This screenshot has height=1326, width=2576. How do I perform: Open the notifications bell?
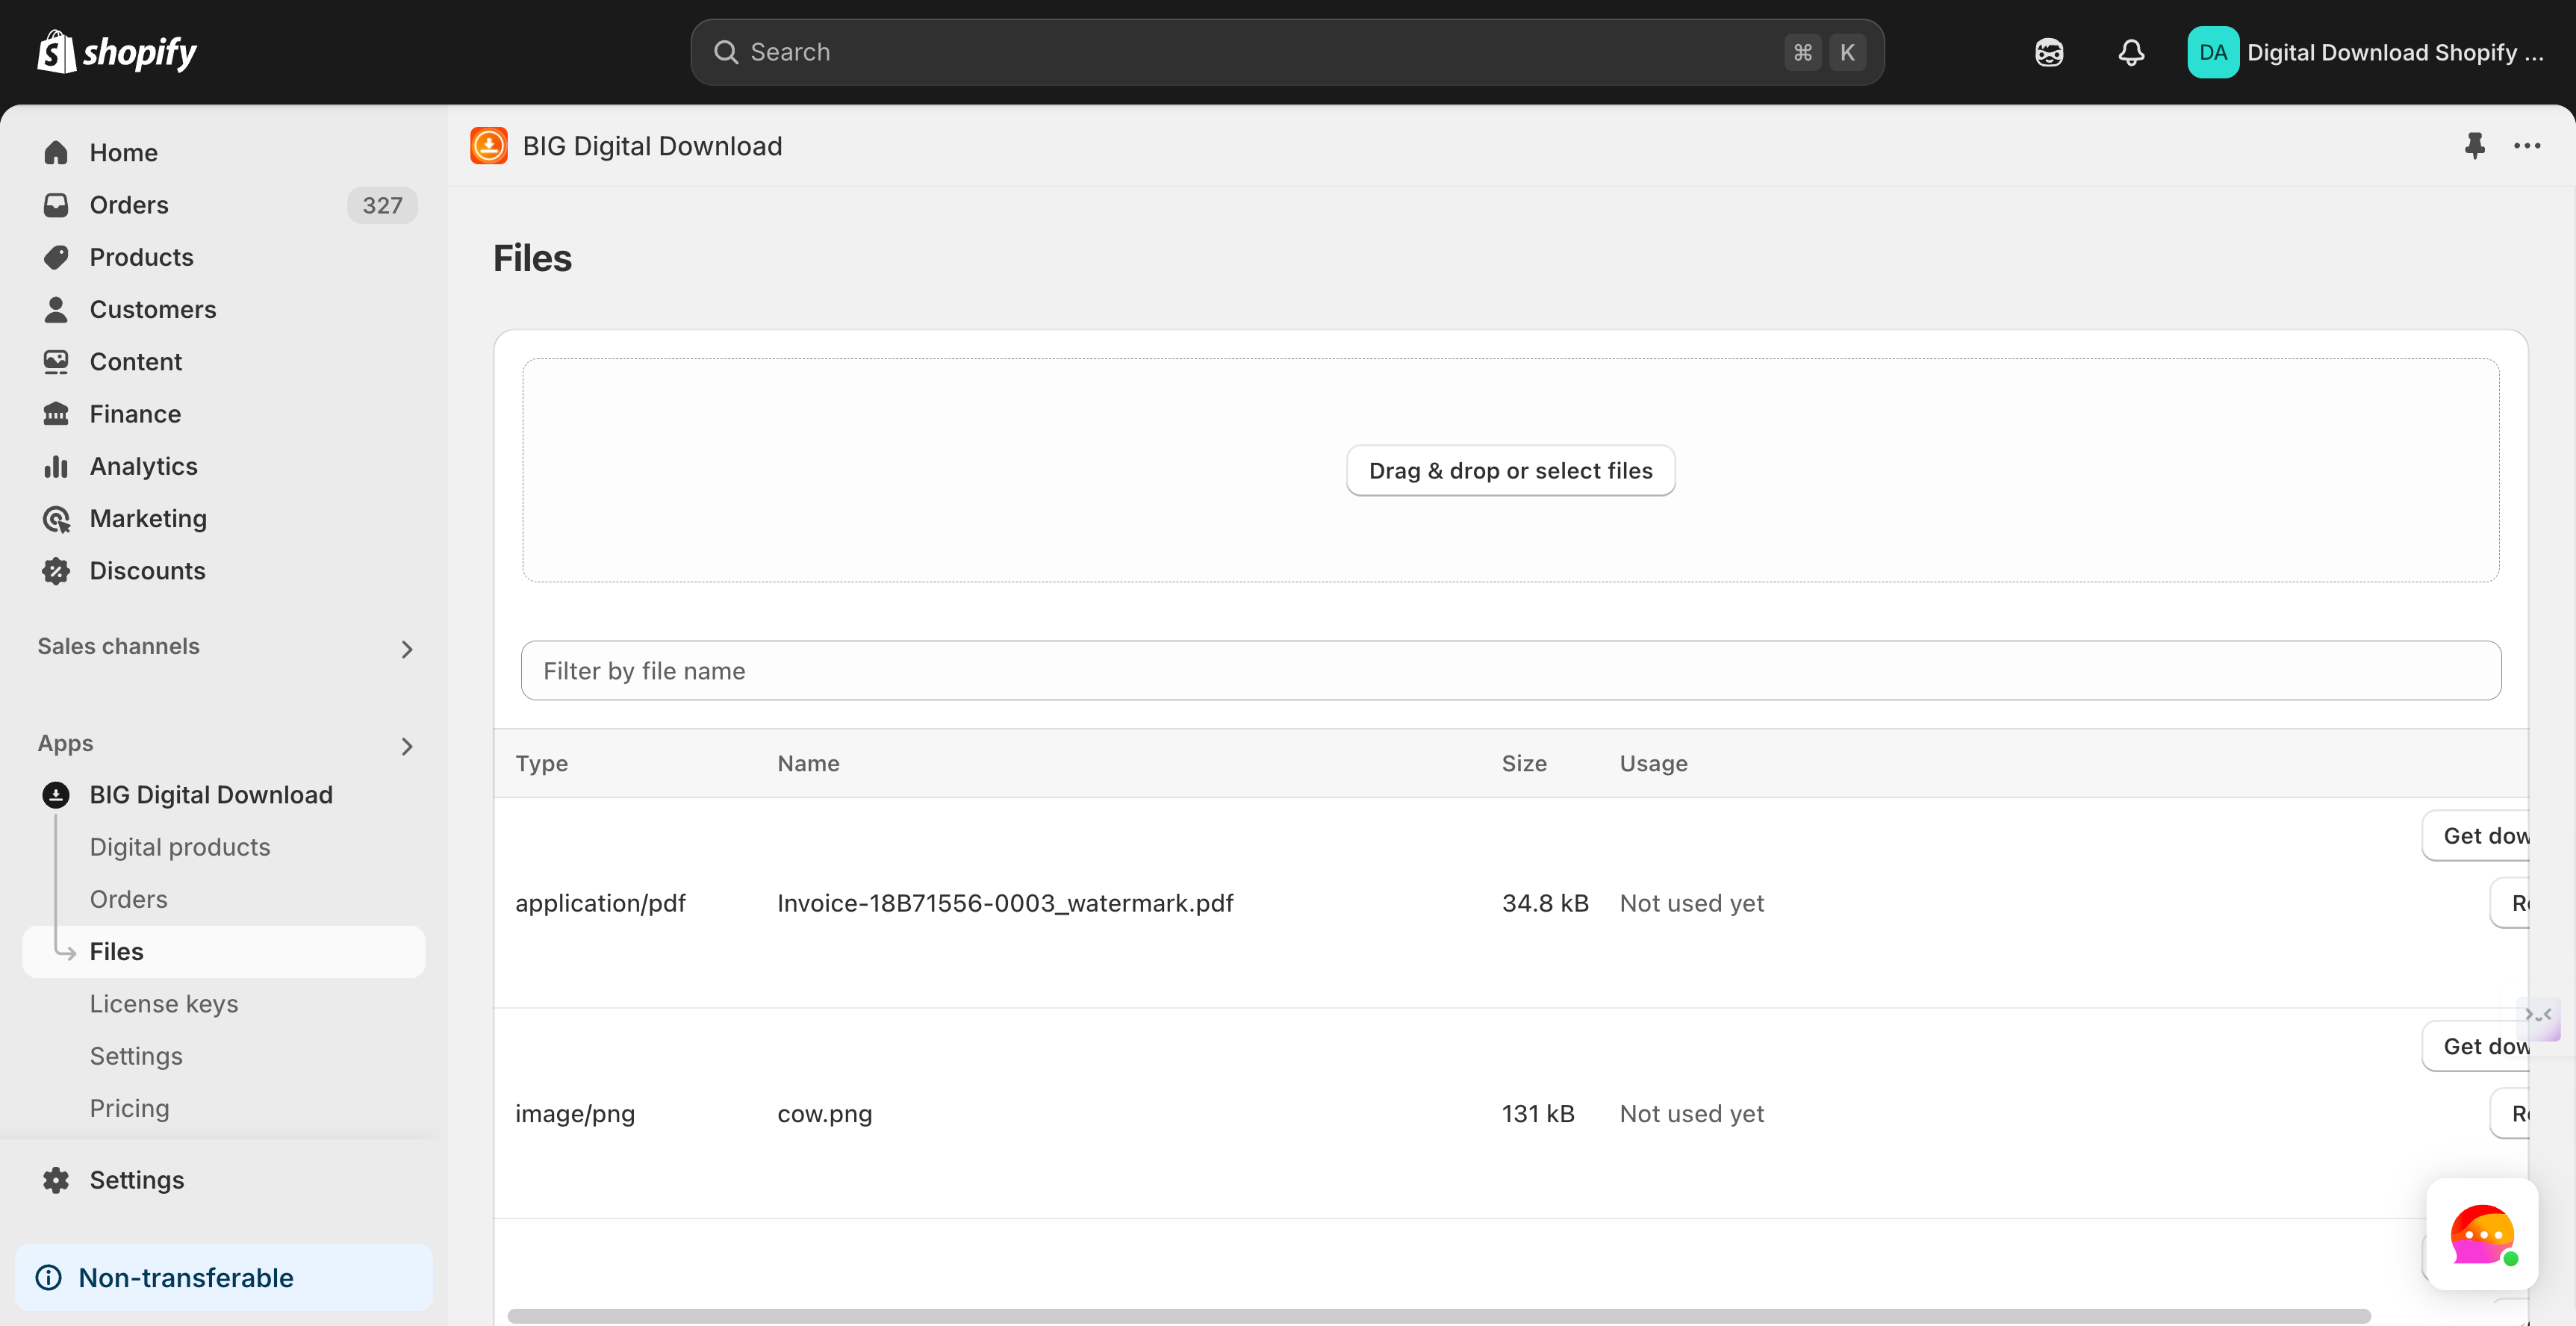2131,52
